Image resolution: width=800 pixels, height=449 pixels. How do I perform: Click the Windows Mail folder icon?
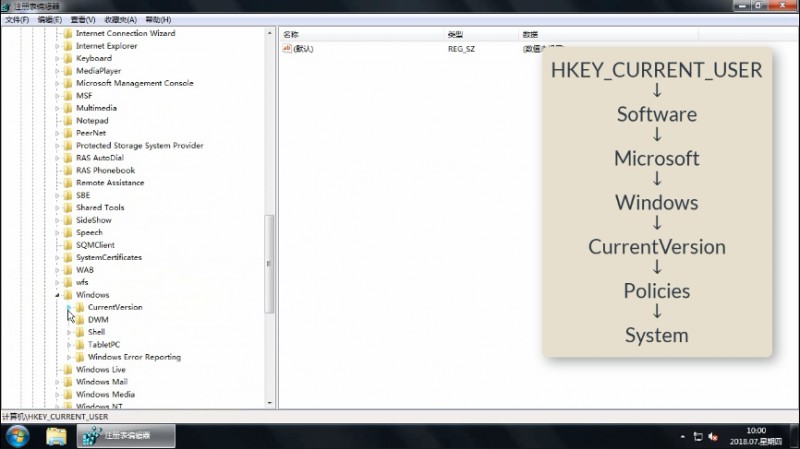[x=68, y=382]
